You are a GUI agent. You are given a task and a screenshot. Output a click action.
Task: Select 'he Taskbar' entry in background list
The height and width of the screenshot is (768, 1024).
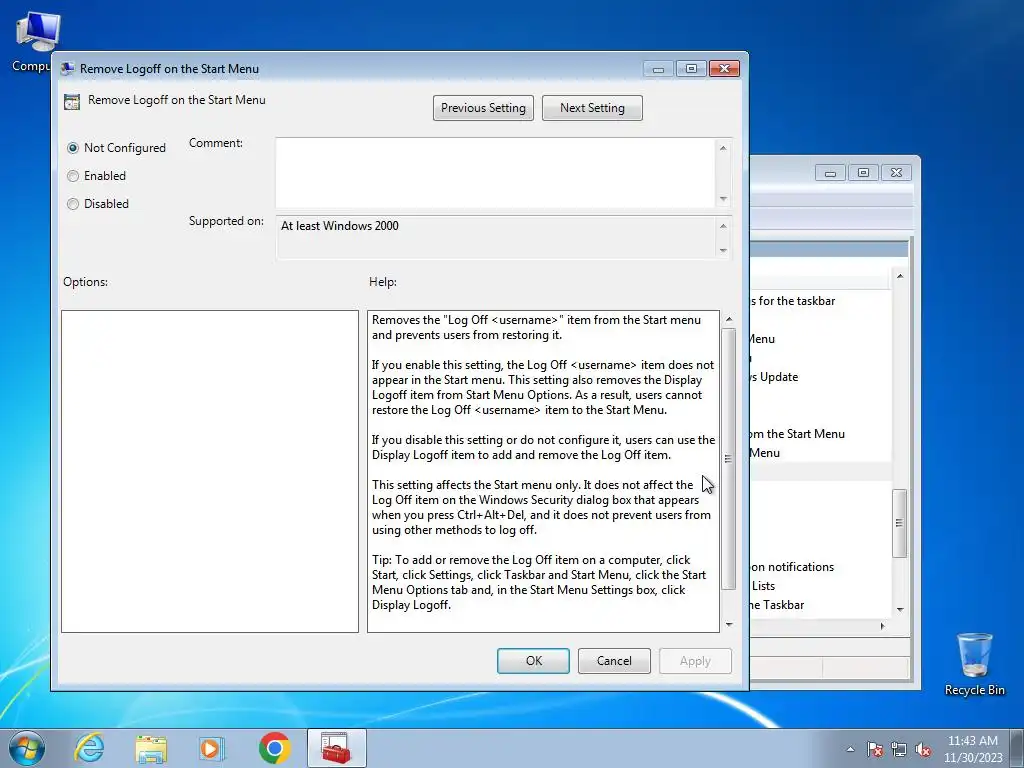[x=777, y=605]
